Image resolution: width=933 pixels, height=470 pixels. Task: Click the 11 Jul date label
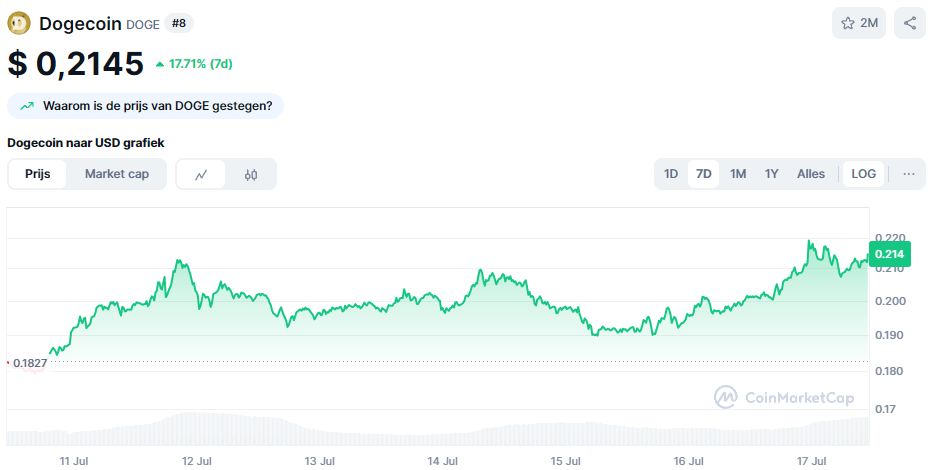pos(74,461)
